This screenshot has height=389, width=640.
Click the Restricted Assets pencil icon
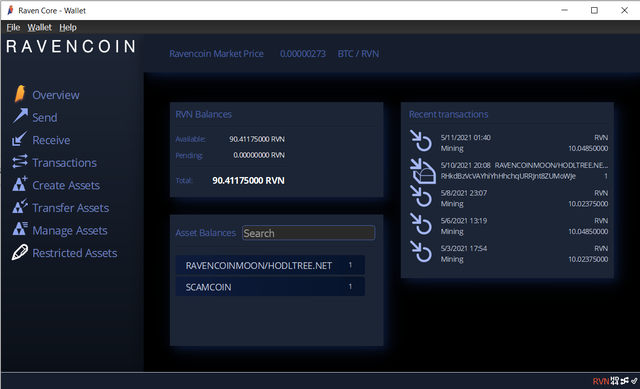[x=20, y=253]
